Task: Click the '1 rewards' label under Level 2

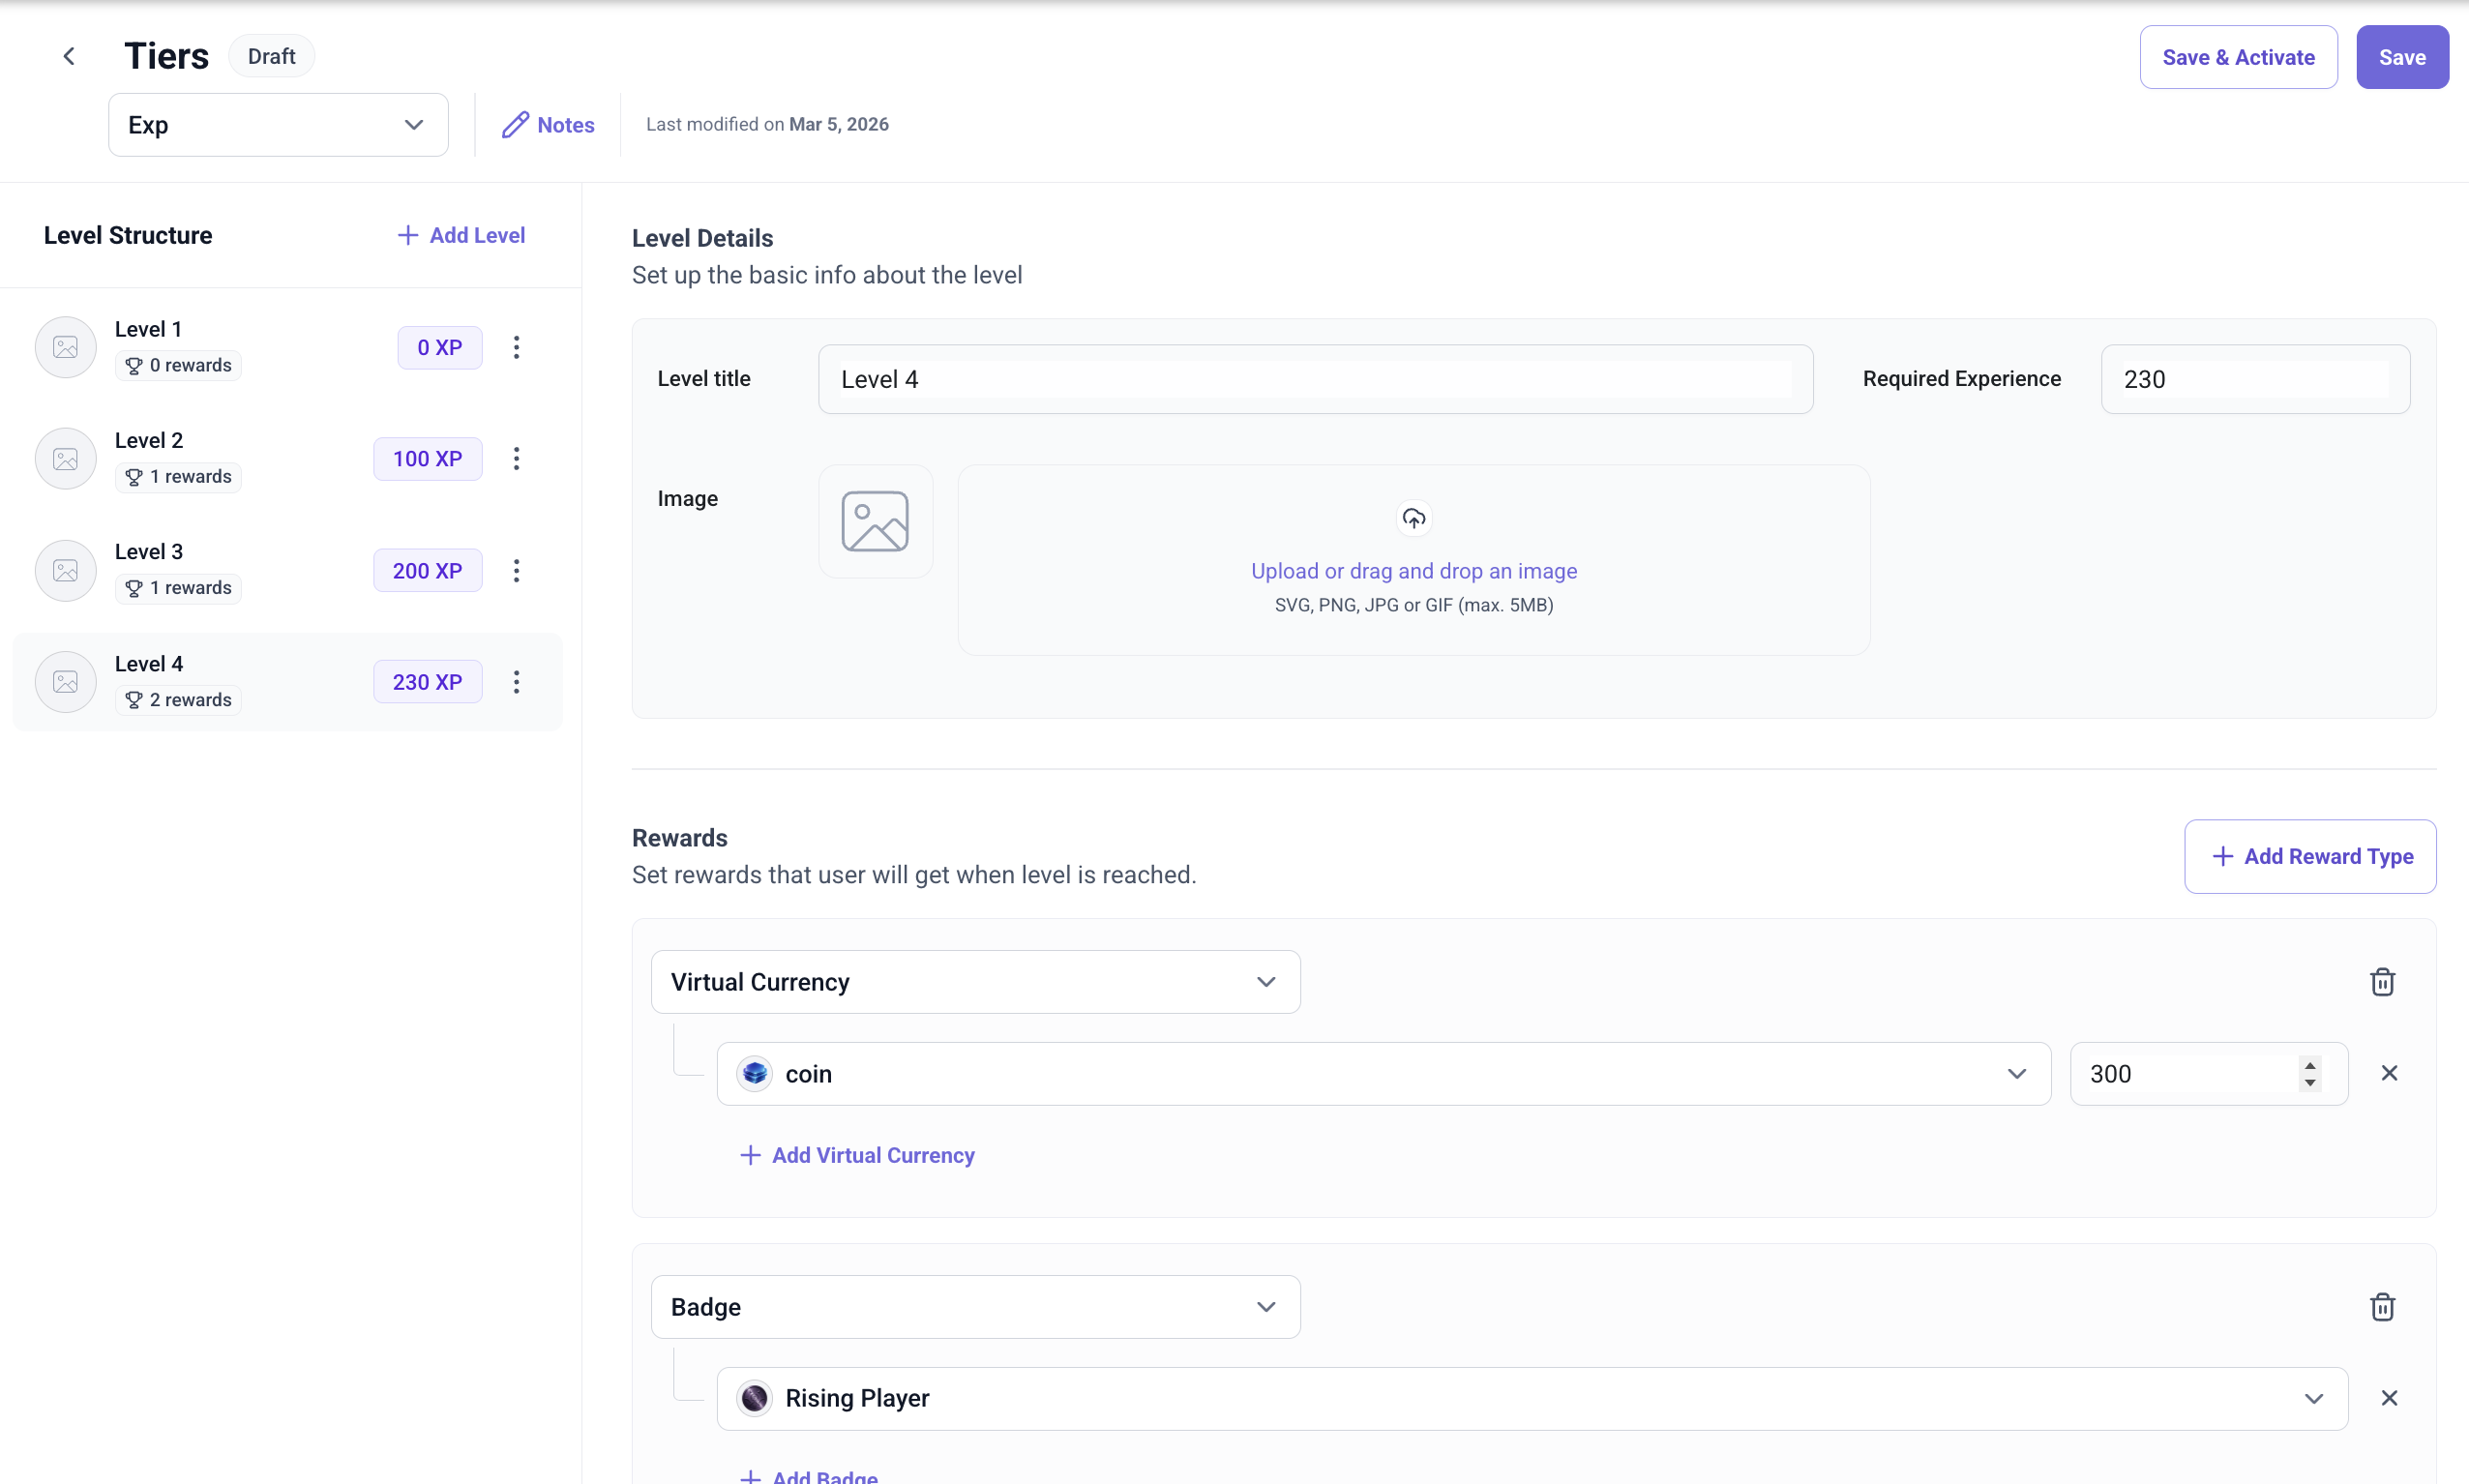Action: point(178,477)
